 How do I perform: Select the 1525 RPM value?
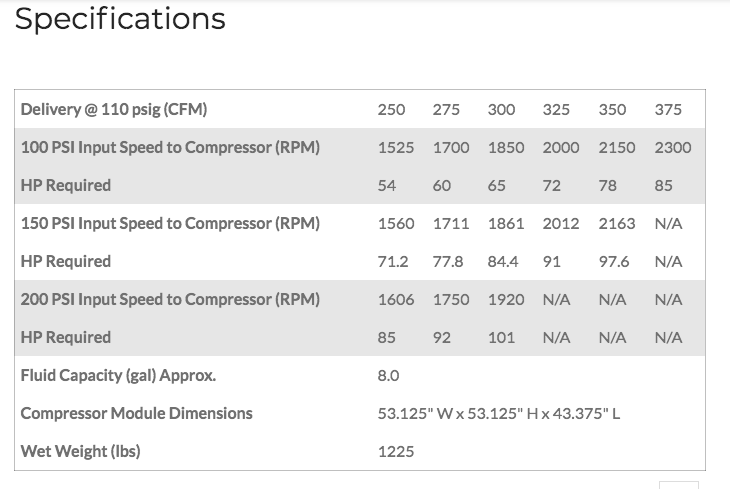point(396,148)
